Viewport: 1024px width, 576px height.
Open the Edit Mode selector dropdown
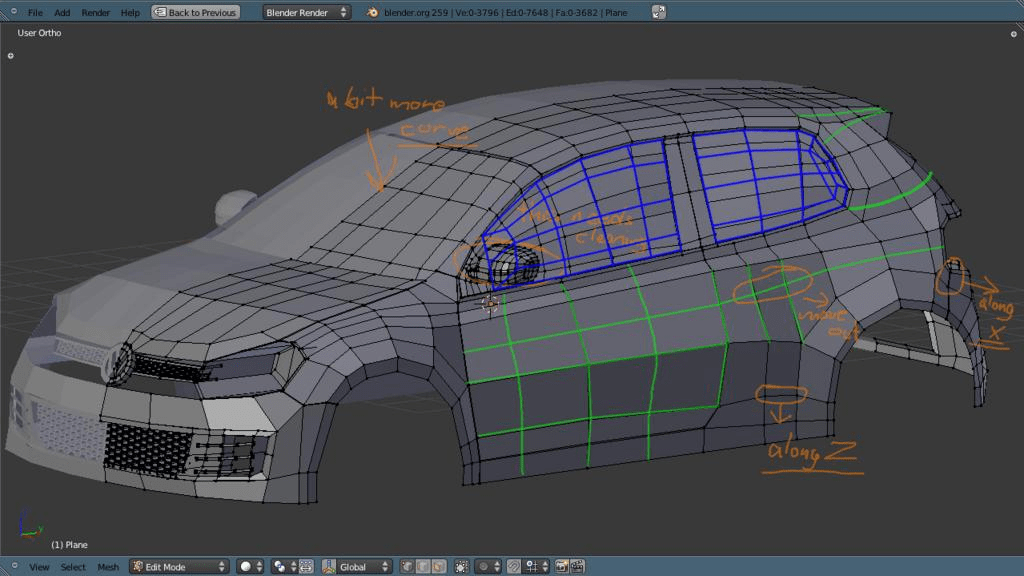click(179, 567)
